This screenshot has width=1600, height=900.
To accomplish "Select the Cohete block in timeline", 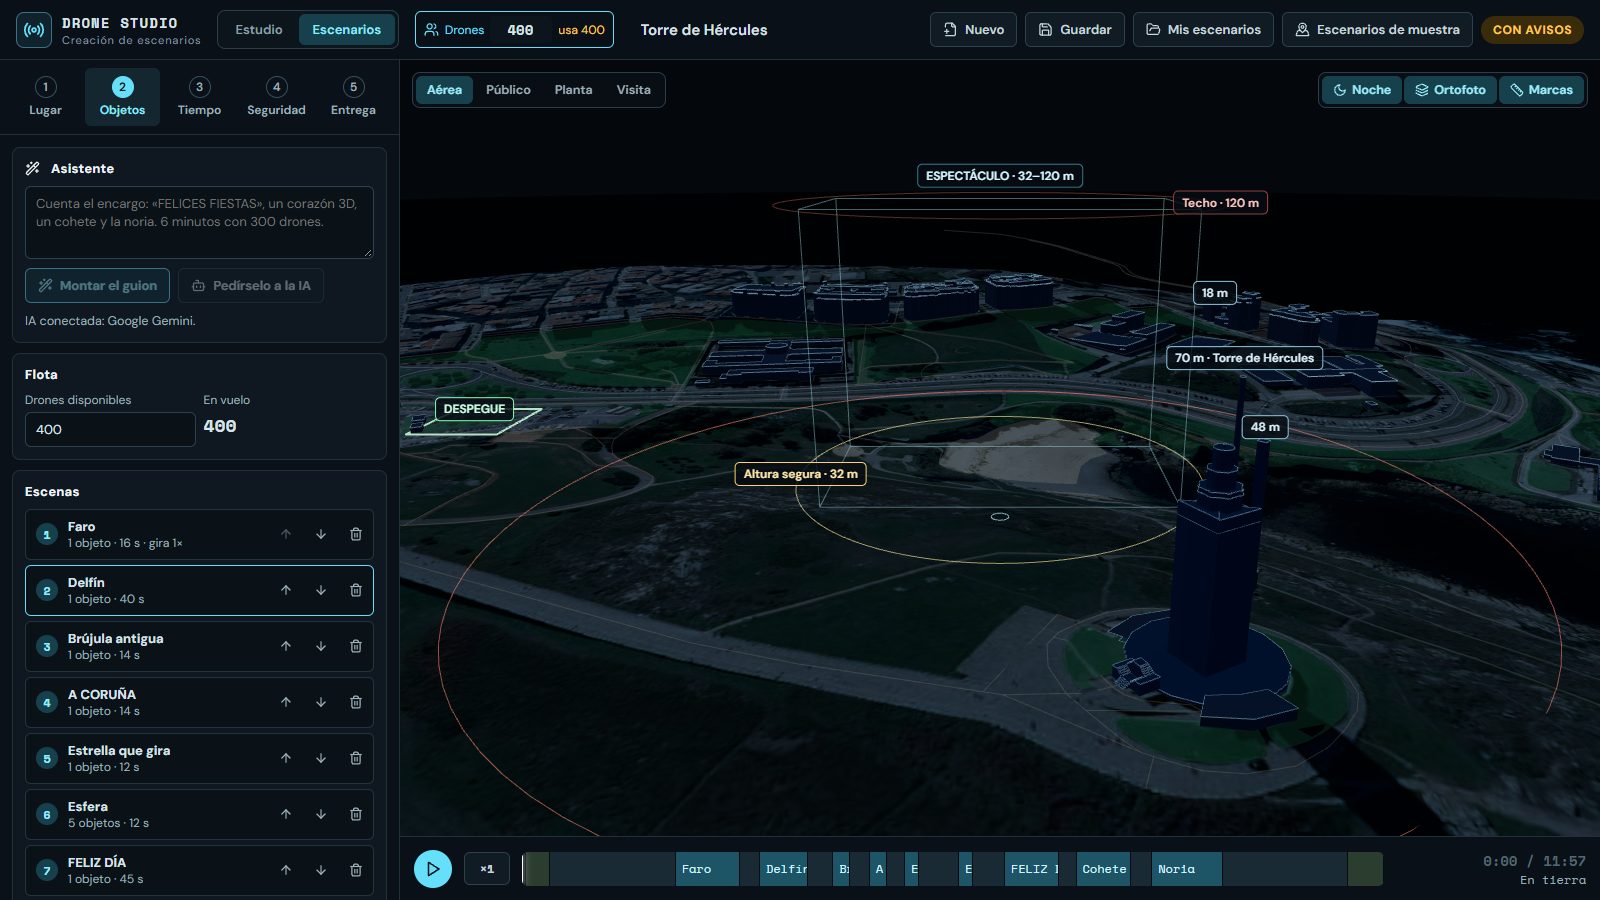I will (x=1104, y=869).
